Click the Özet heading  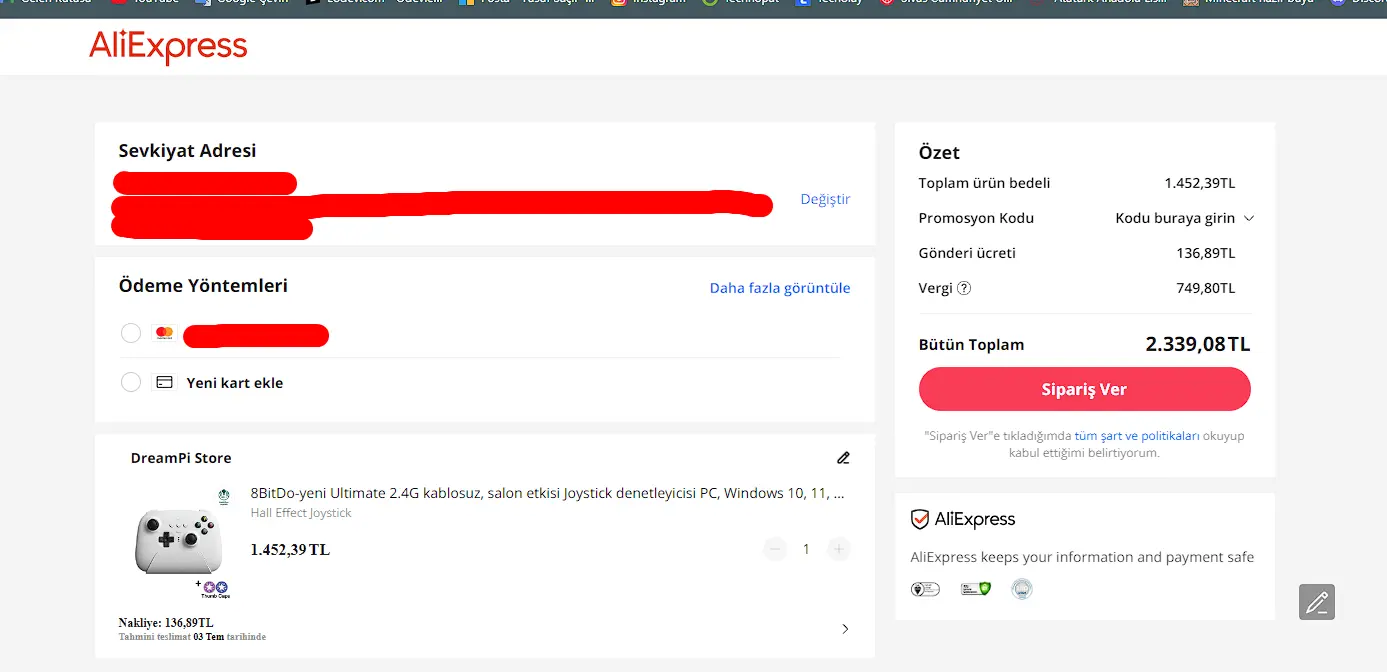pos(939,153)
